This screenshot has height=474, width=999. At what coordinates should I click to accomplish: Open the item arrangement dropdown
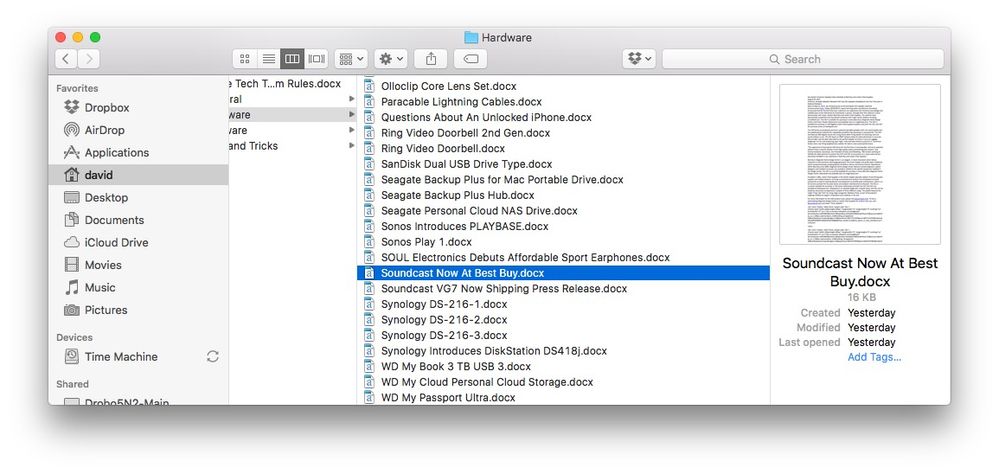coord(351,59)
